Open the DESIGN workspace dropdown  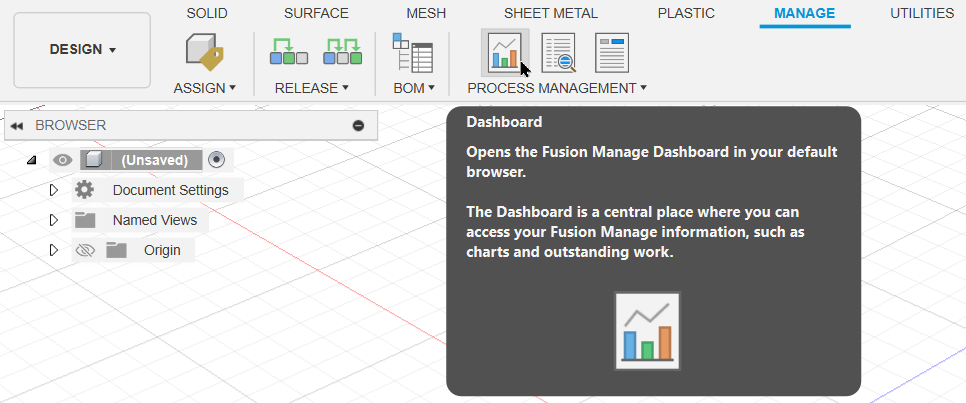[83, 50]
